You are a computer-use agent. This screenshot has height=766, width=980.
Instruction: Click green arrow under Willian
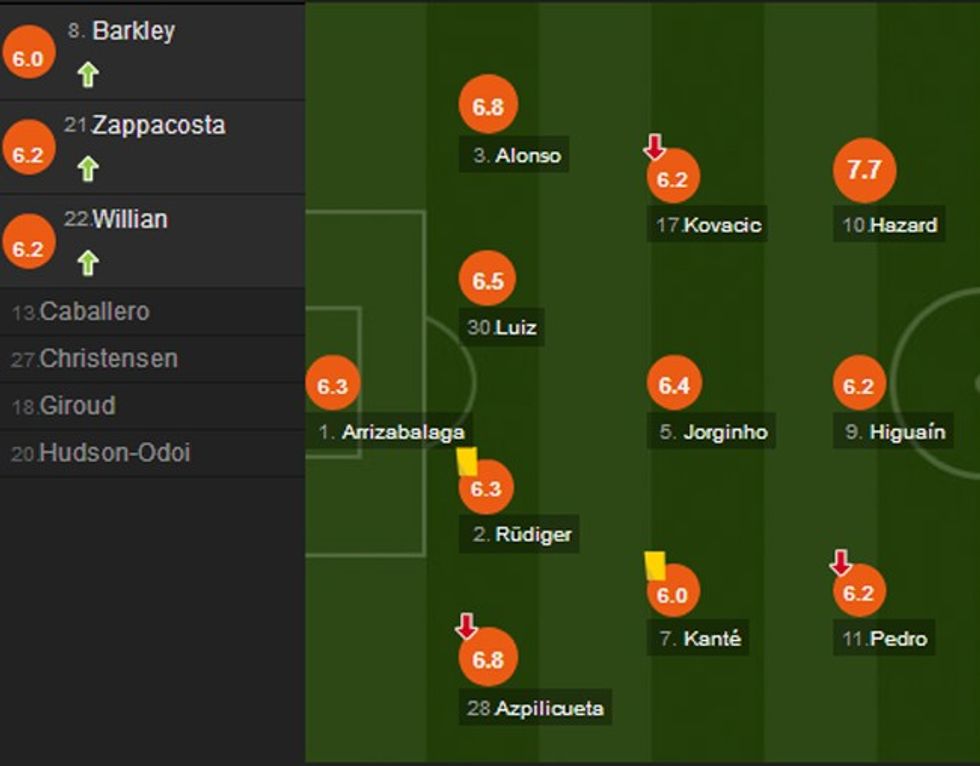(88, 263)
